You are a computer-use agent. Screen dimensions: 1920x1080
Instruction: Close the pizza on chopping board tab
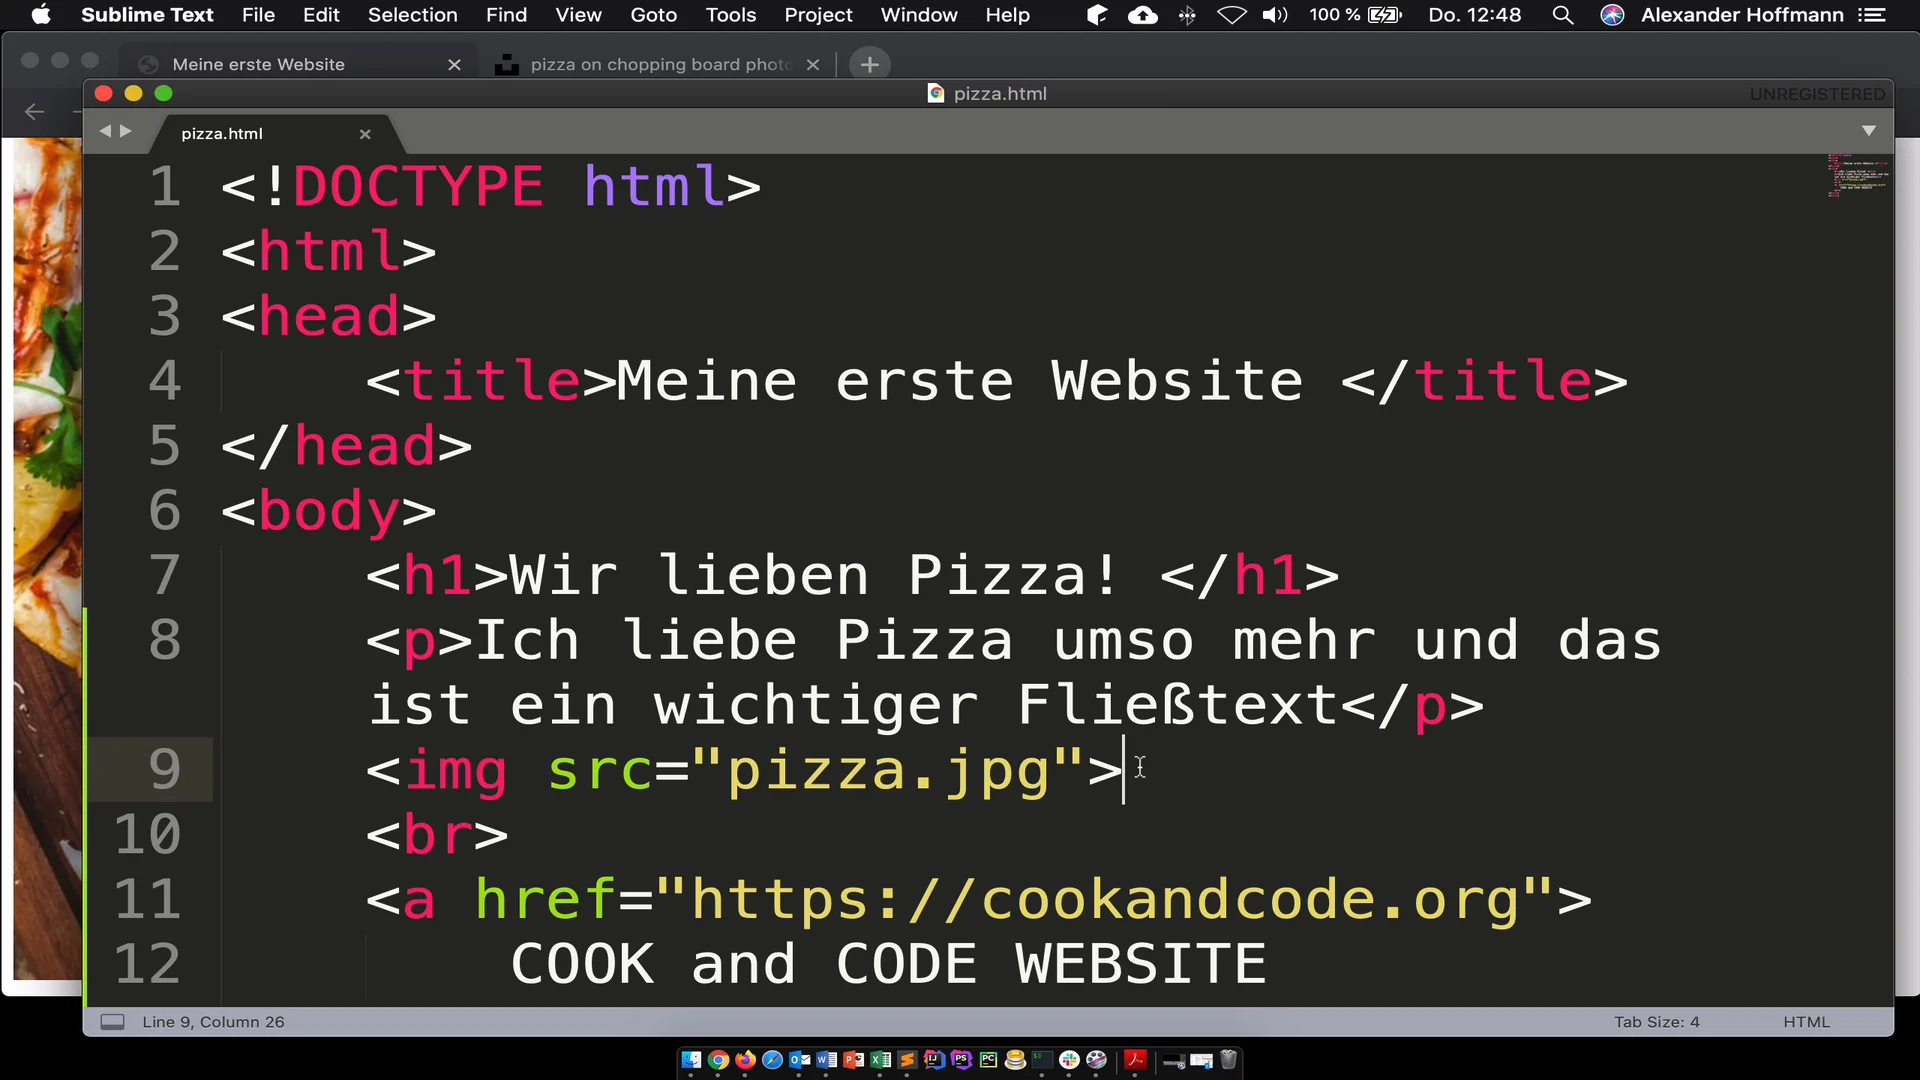[813, 64]
